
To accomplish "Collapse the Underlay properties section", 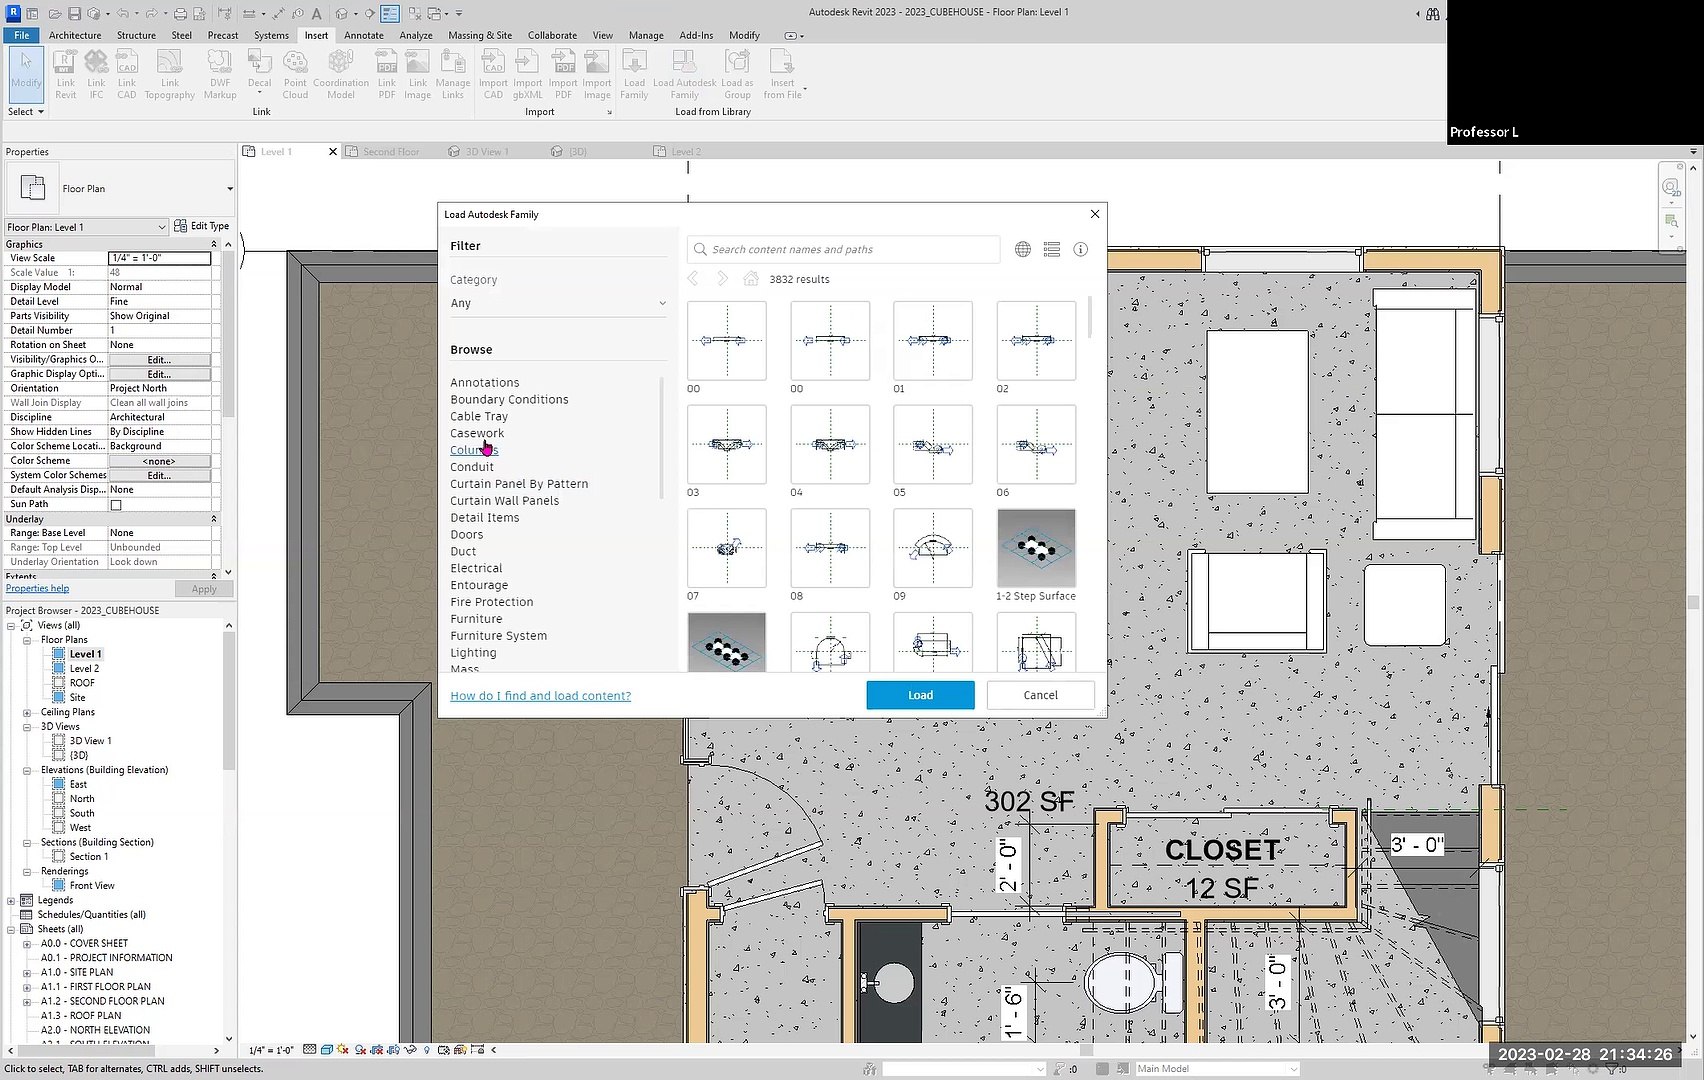I will tap(213, 519).
